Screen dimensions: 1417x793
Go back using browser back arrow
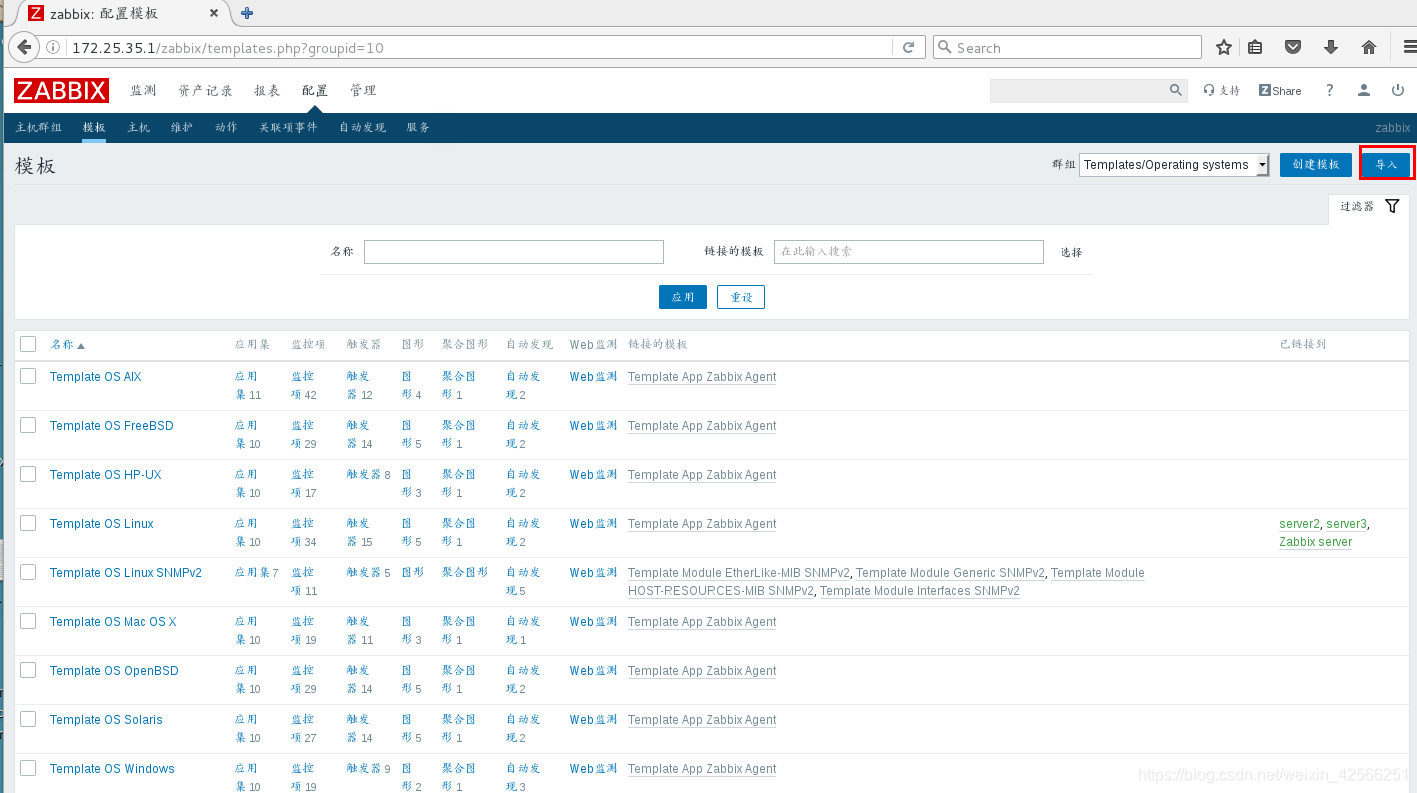point(24,47)
